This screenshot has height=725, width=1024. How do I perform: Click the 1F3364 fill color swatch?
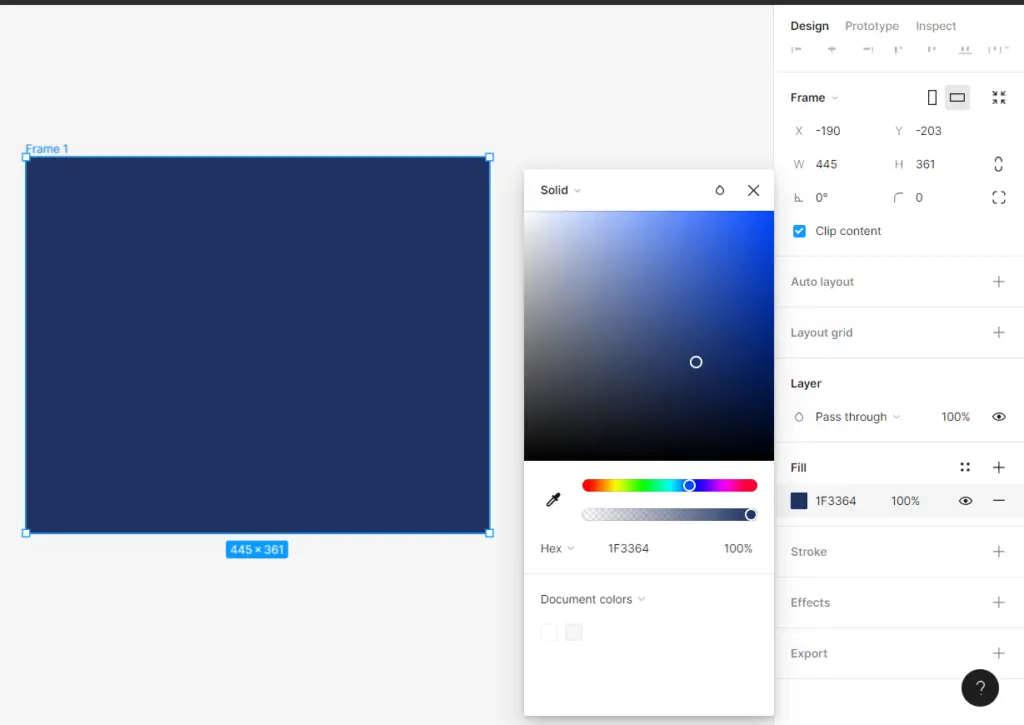[799, 501]
